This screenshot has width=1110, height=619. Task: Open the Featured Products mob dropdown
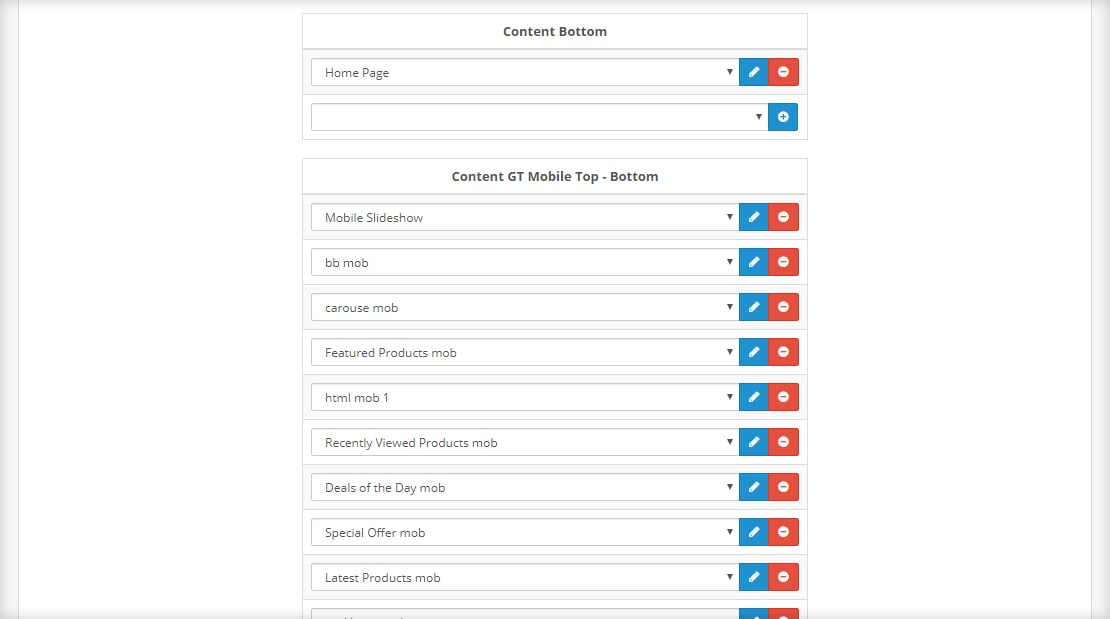525,352
